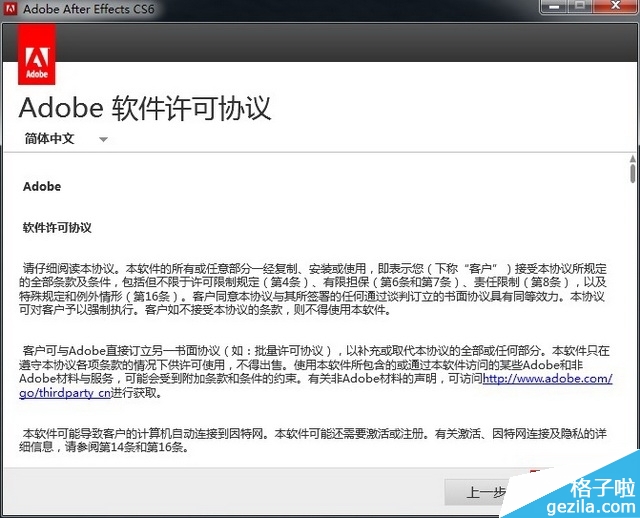Click the license agreement scrollbar thumb

coord(632,174)
